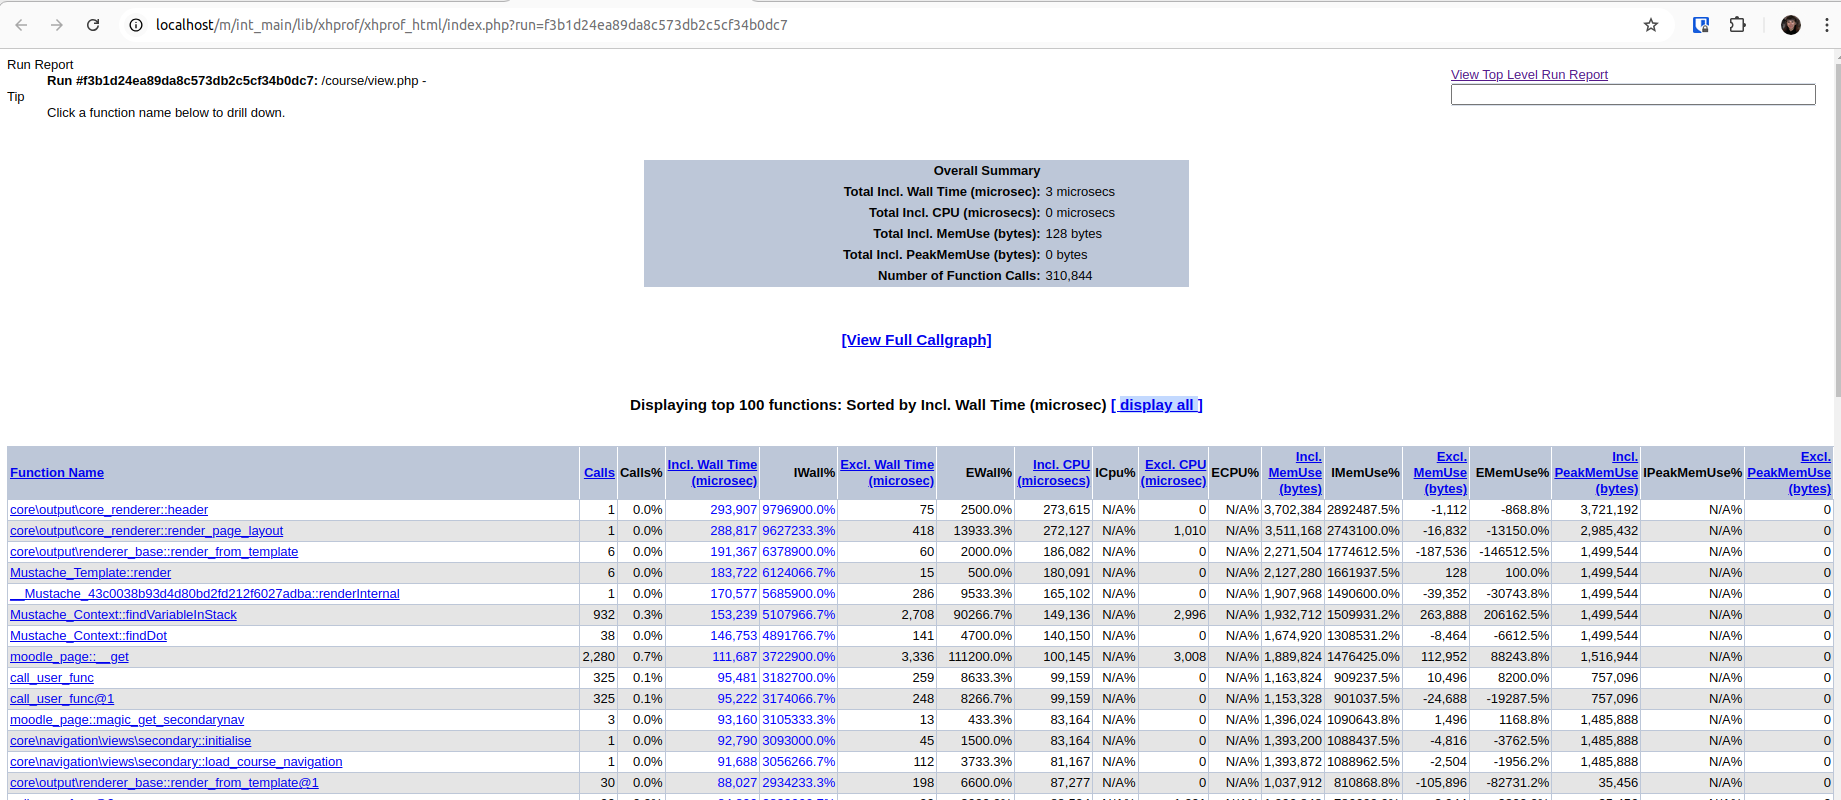
Task: Click the Overall Summary heading
Action: pos(987,171)
